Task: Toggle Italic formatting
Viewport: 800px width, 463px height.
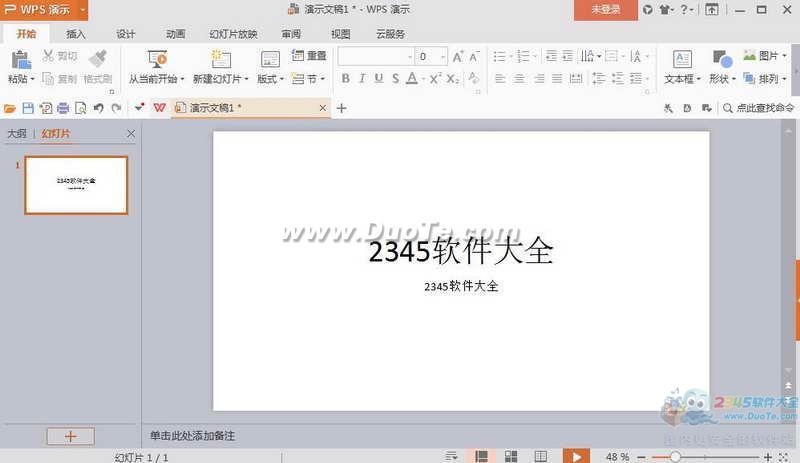Action: coord(362,79)
